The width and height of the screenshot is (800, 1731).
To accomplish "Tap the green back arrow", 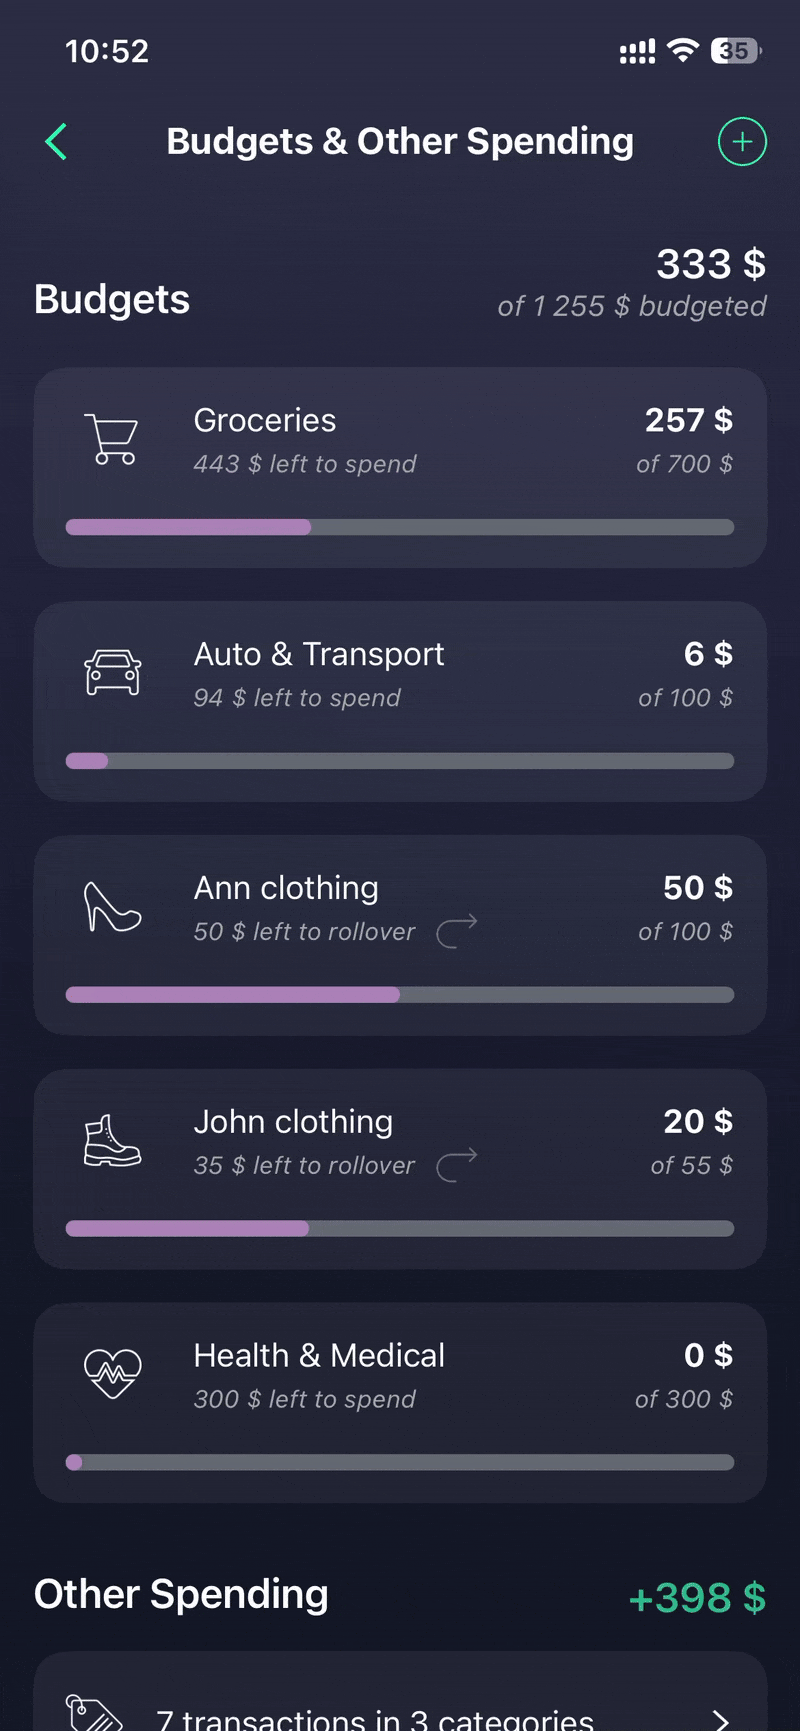I will coord(56,142).
